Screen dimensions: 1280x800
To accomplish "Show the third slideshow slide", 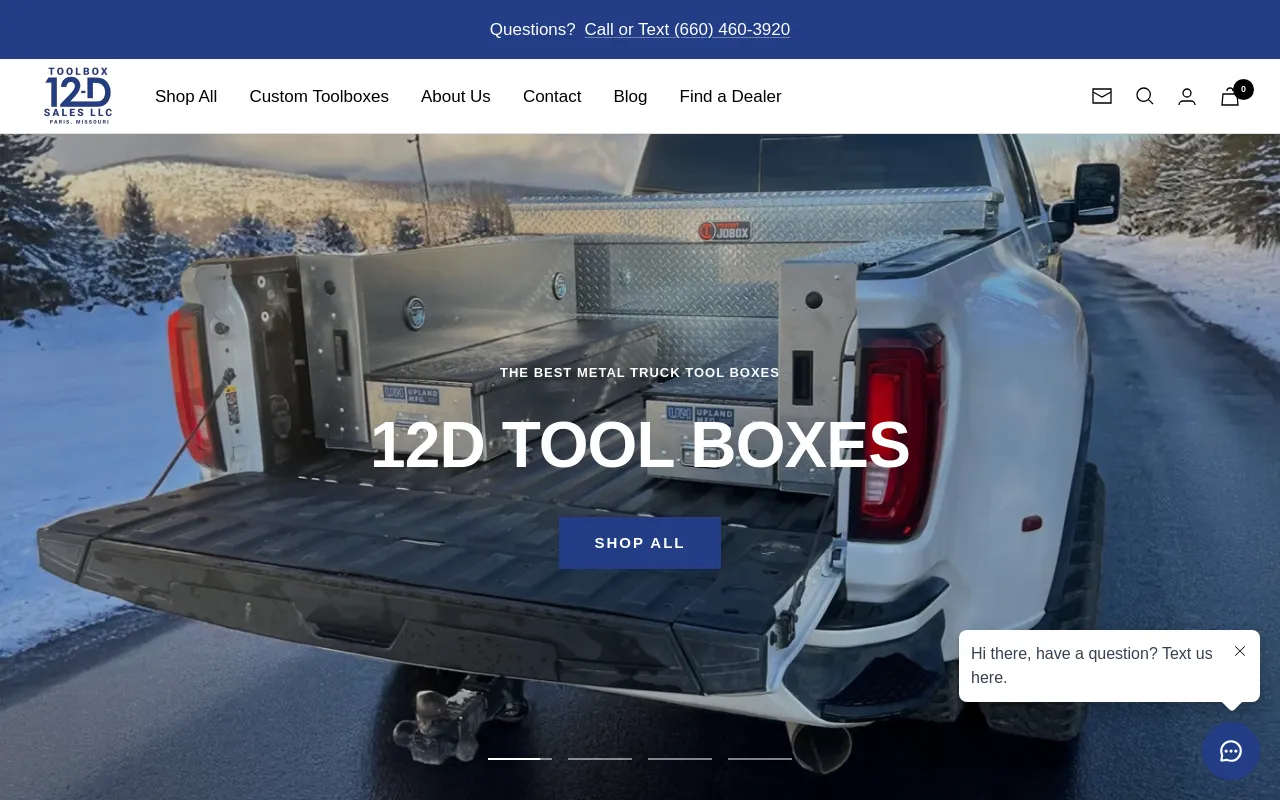I will click(680, 759).
